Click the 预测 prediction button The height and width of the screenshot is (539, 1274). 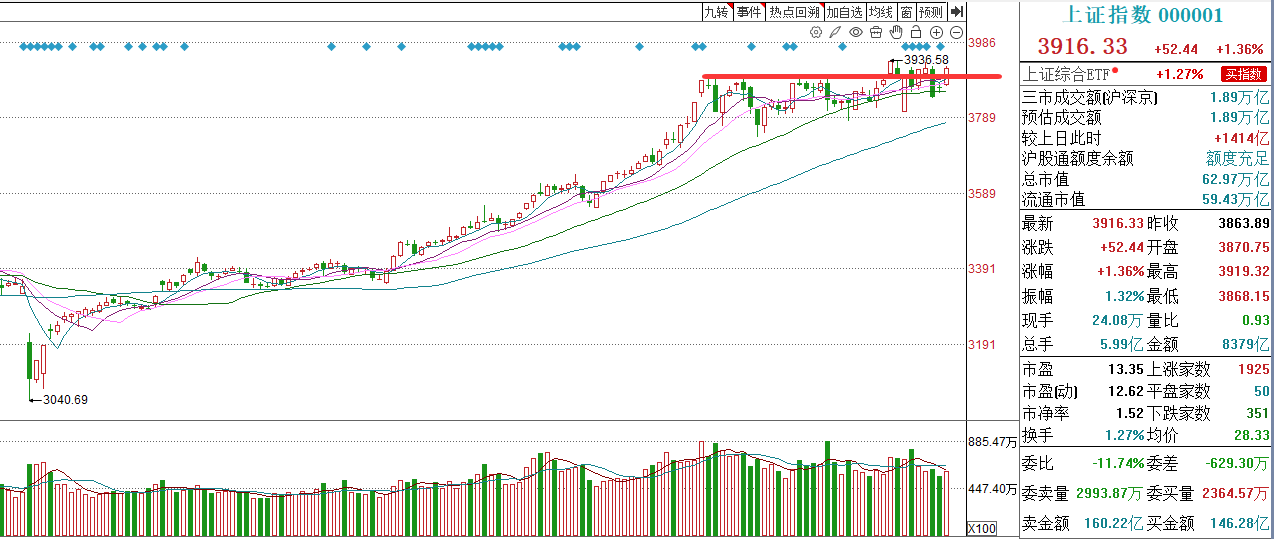931,12
